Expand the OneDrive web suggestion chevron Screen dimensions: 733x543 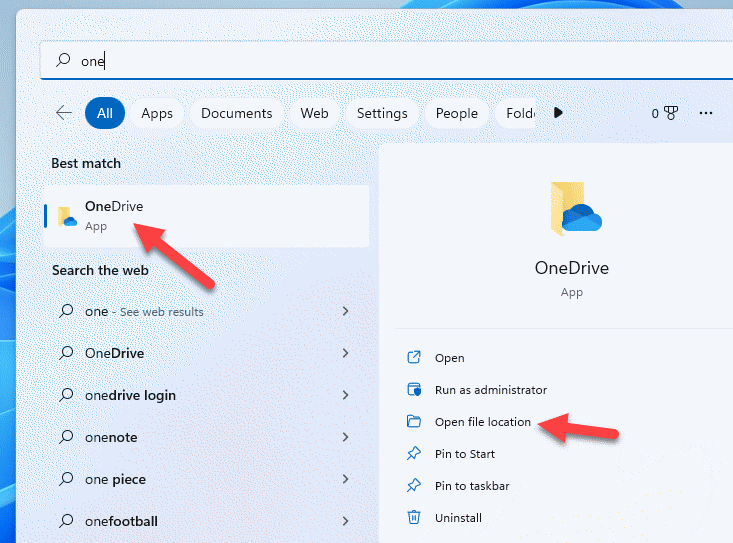coord(345,353)
